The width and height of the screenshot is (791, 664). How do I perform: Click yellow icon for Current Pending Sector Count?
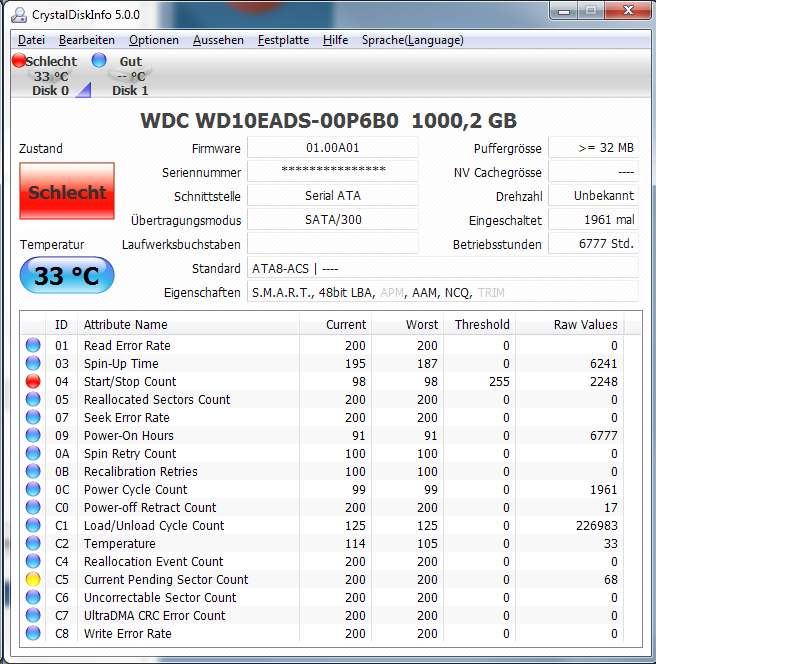click(x=33, y=579)
